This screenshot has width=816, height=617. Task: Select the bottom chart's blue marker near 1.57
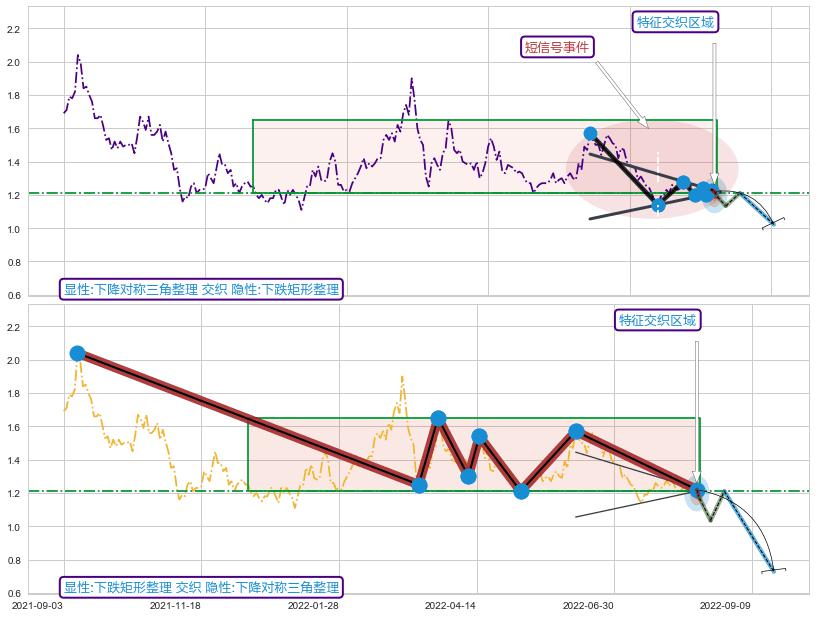click(577, 431)
